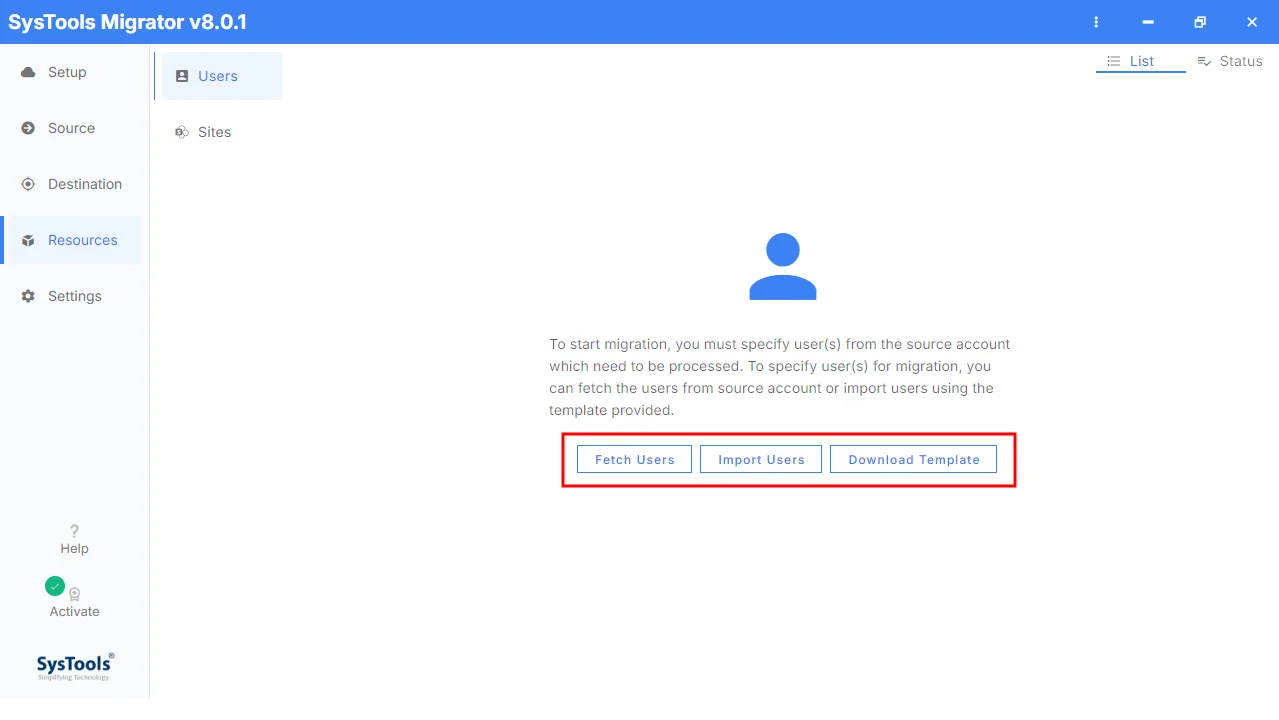Click the arrow icon beside Source

[x=28, y=128]
